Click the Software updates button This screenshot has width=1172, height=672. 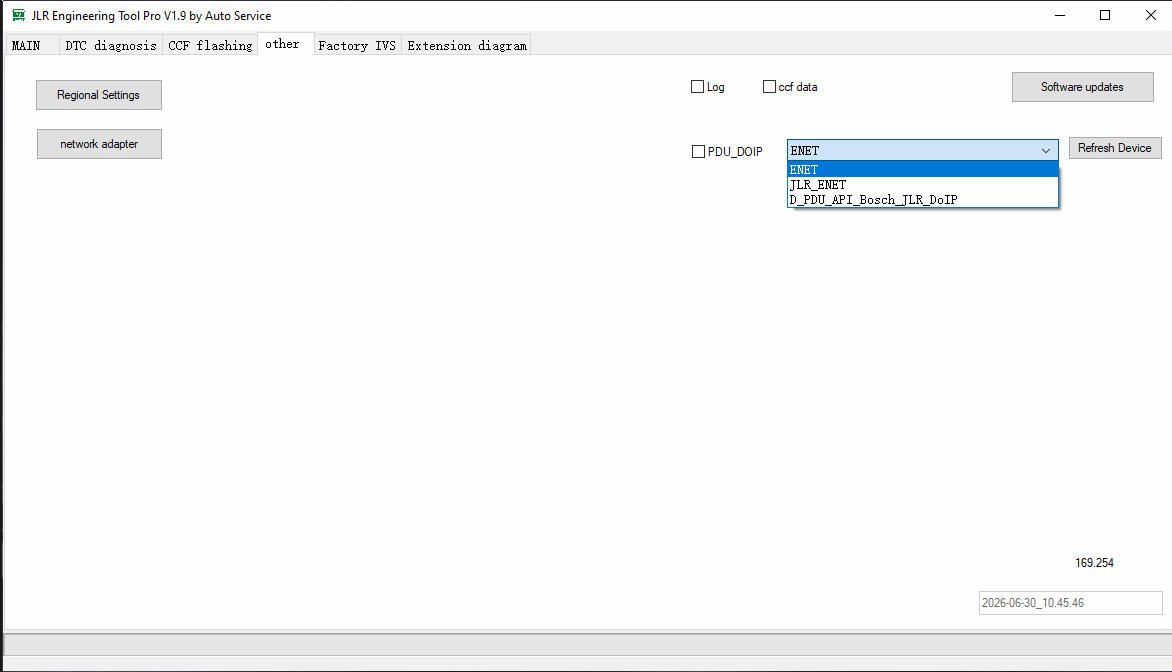click(x=1082, y=87)
